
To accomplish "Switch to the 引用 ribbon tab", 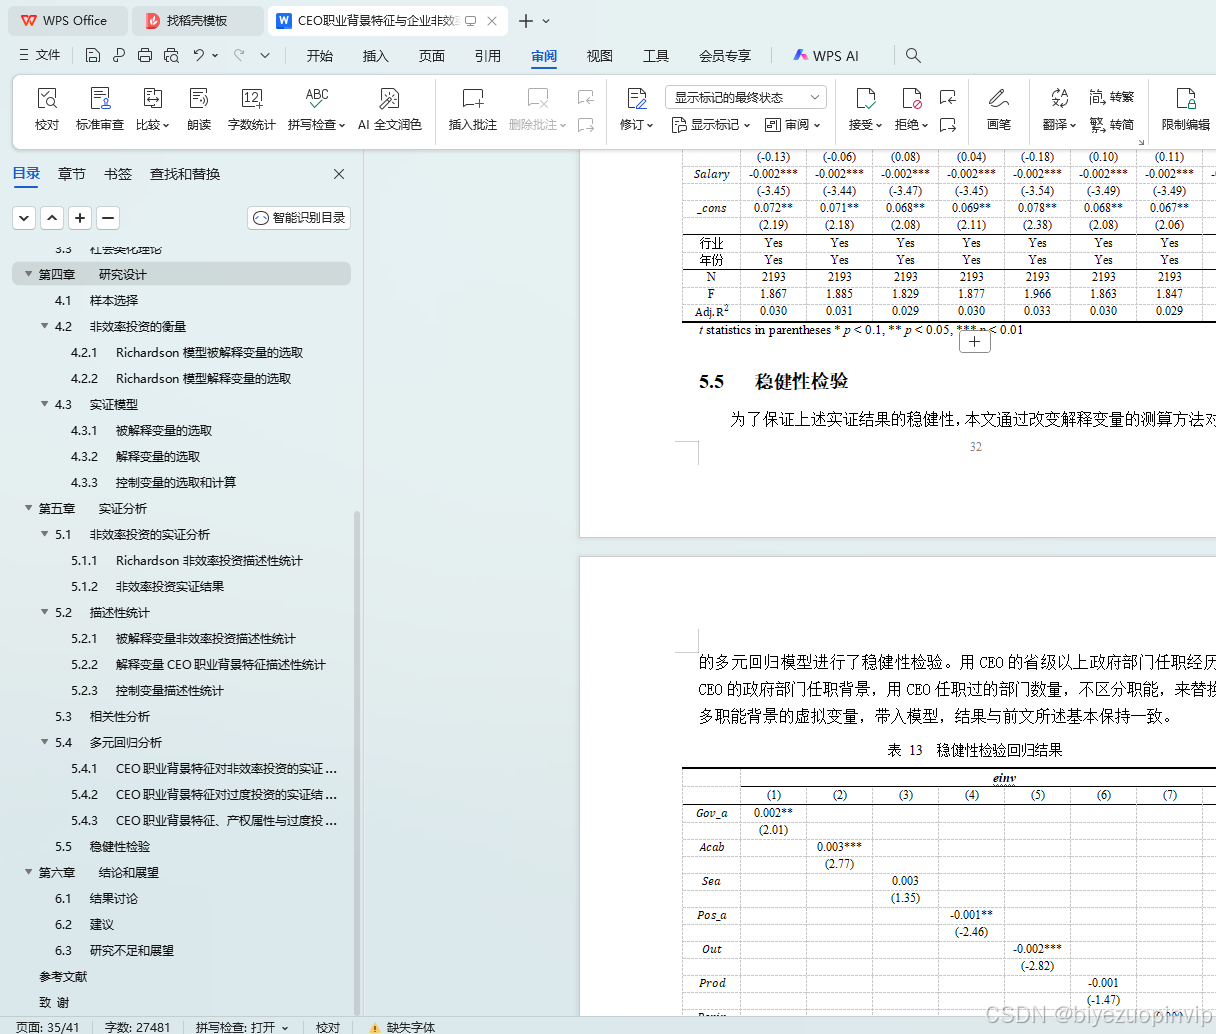I will [x=488, y=56].
